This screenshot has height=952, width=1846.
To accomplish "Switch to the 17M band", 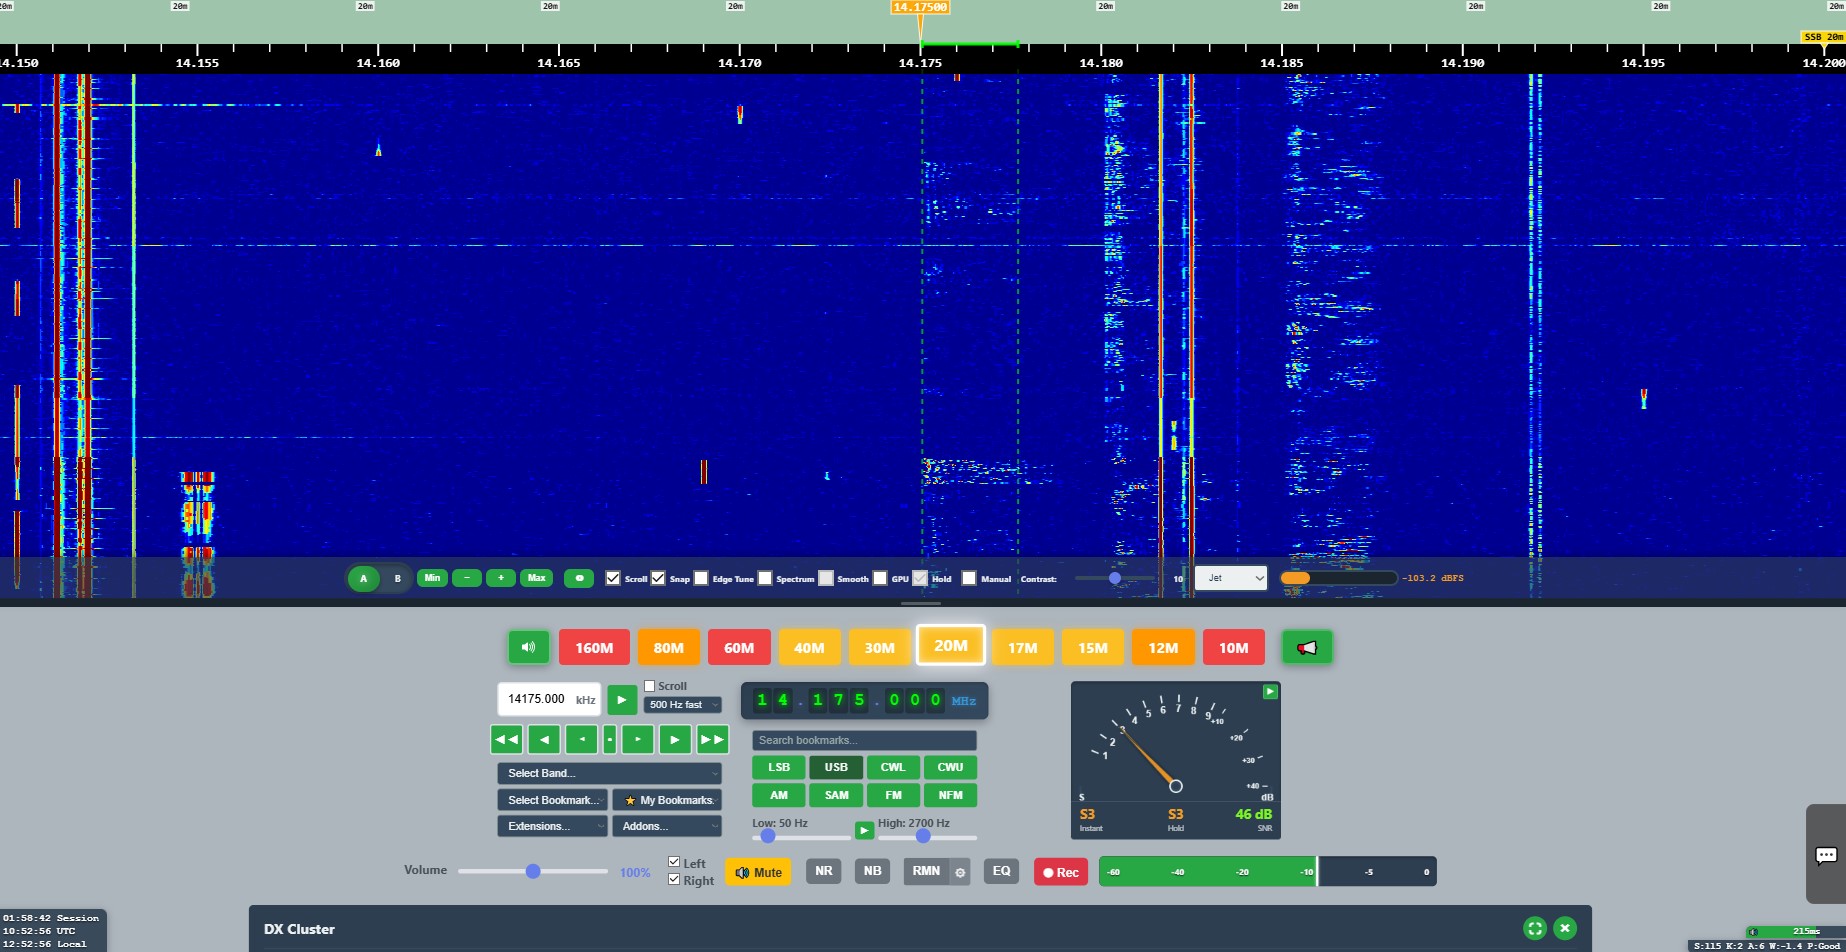I will tap(1022, 648).
